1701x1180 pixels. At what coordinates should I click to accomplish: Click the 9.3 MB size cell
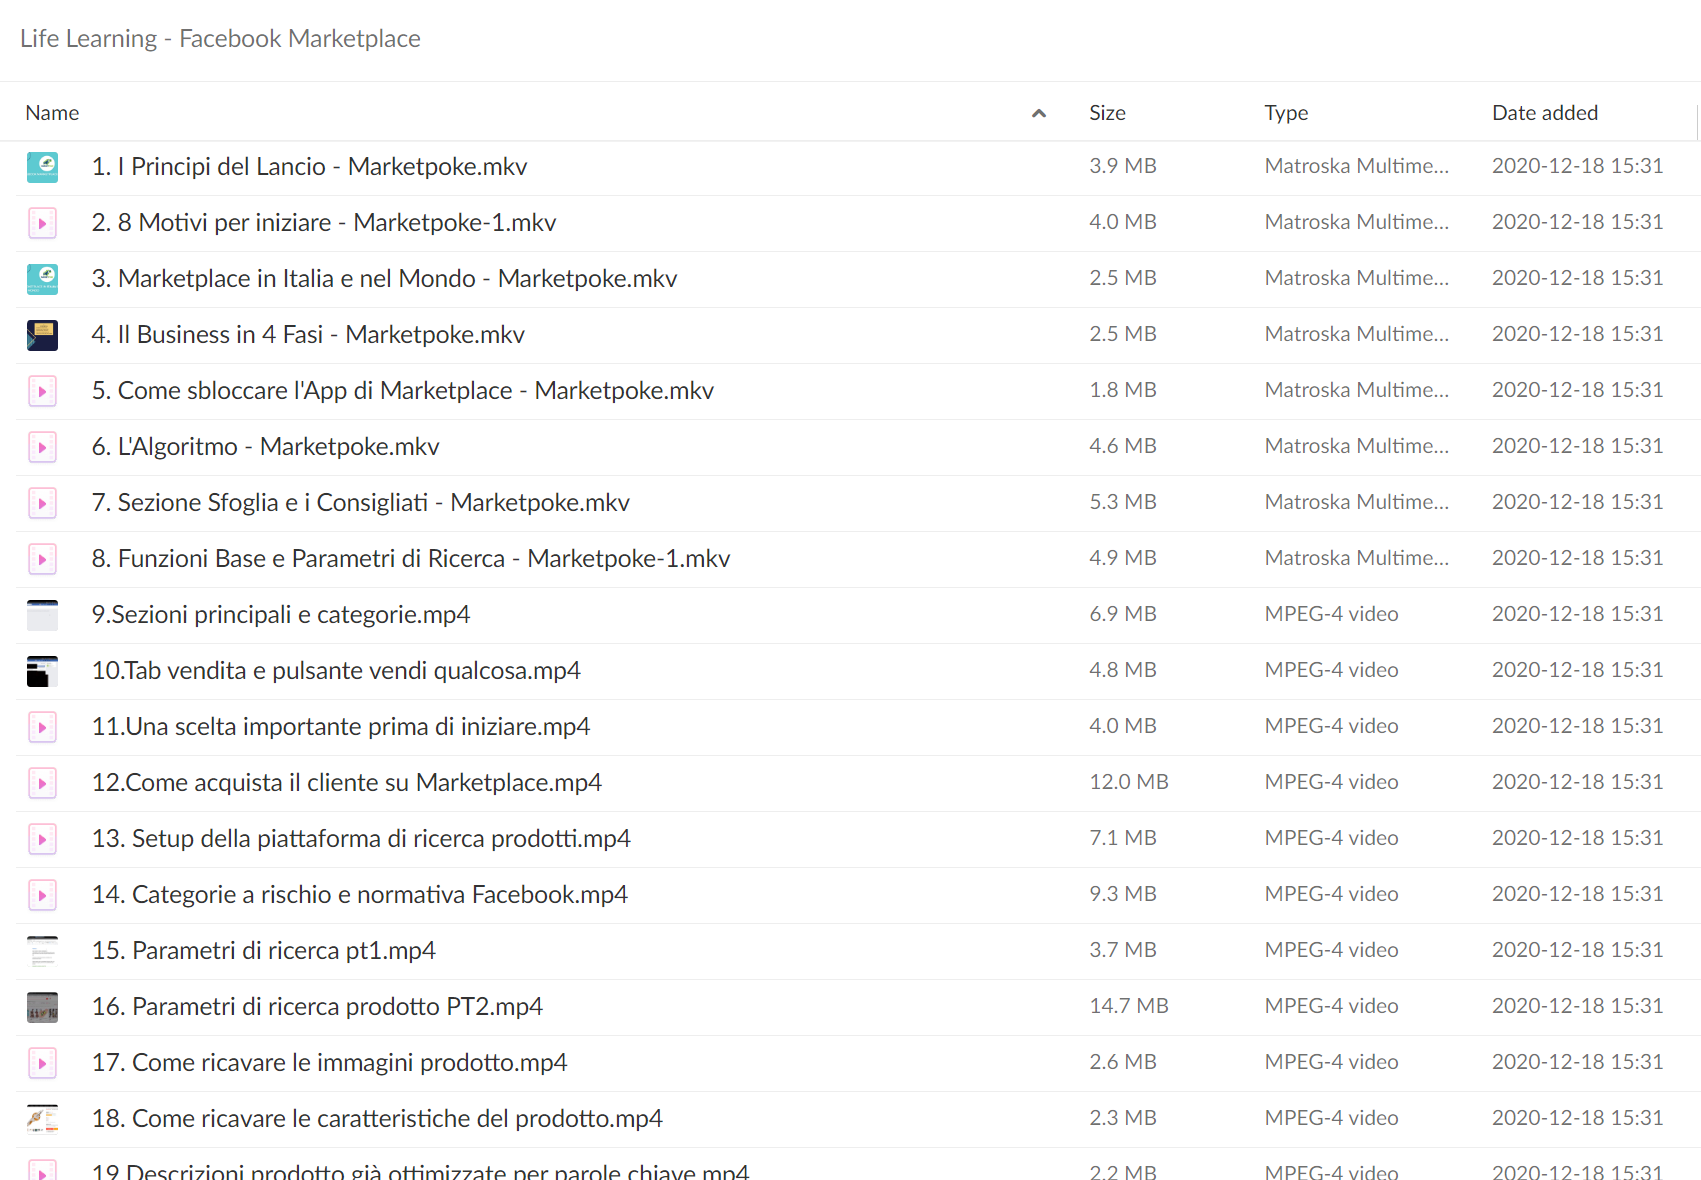pyautogui.click(x=1122, y=894)
